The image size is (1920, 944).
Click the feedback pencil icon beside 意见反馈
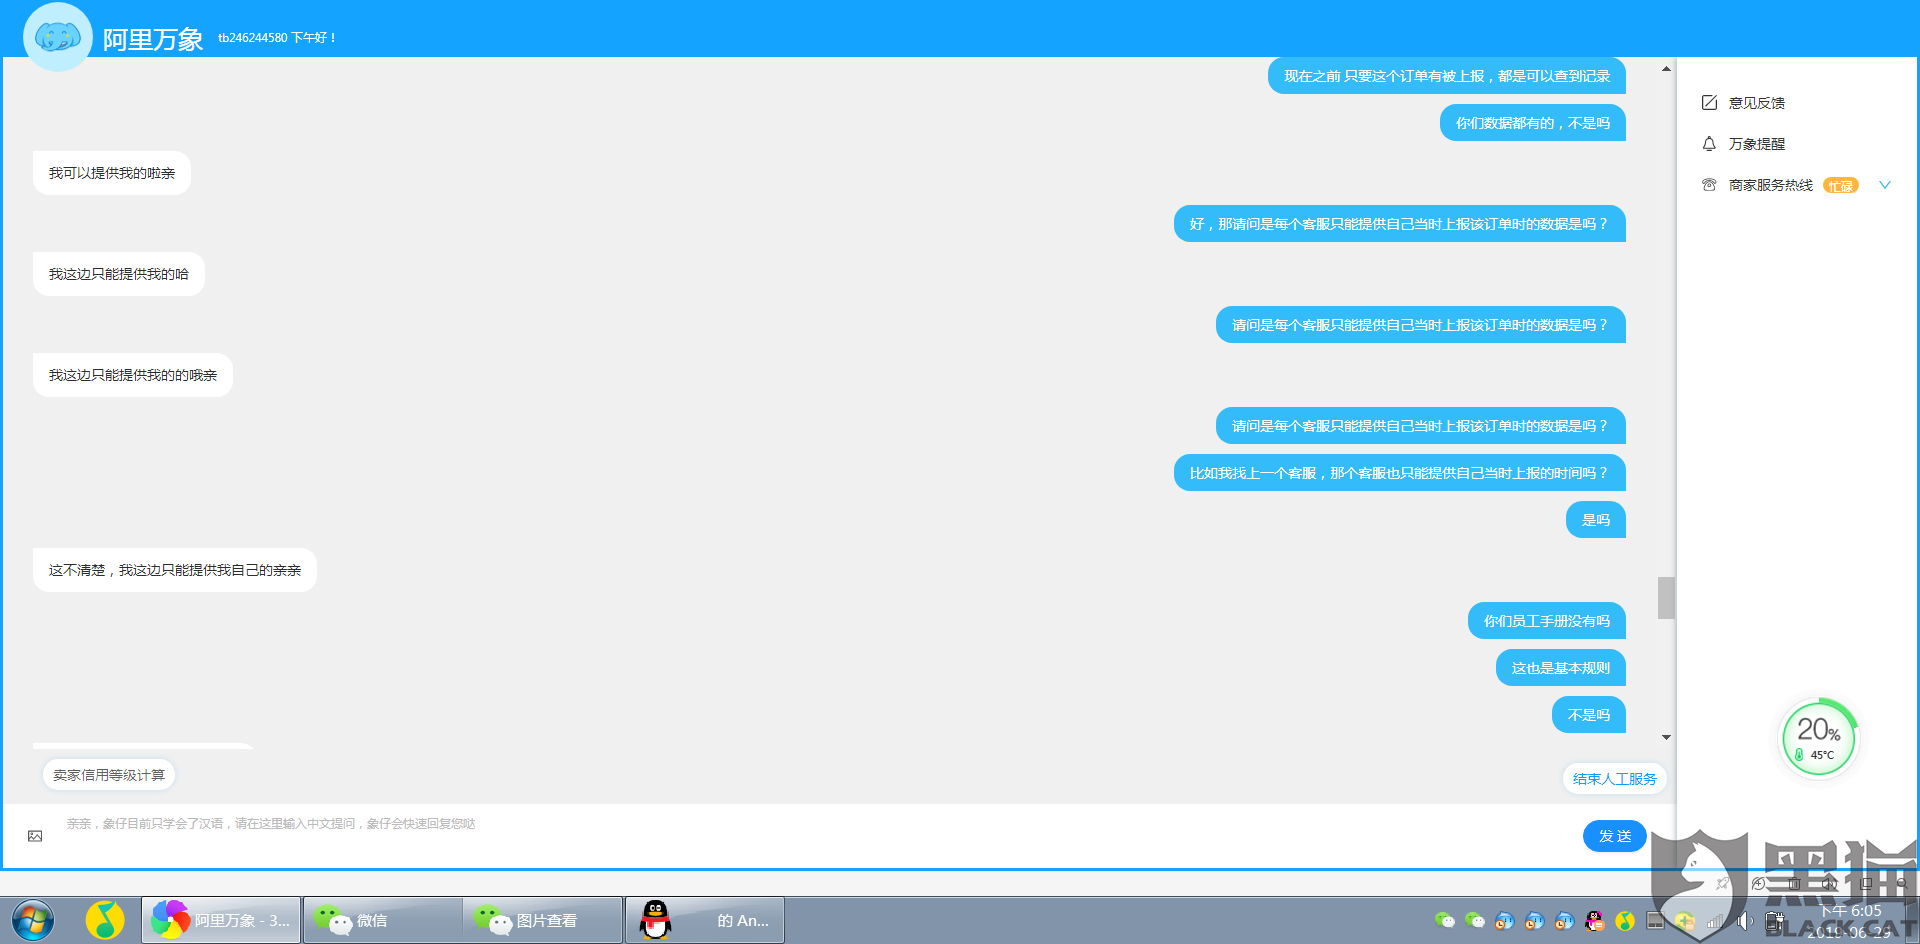pos(1709,103)
